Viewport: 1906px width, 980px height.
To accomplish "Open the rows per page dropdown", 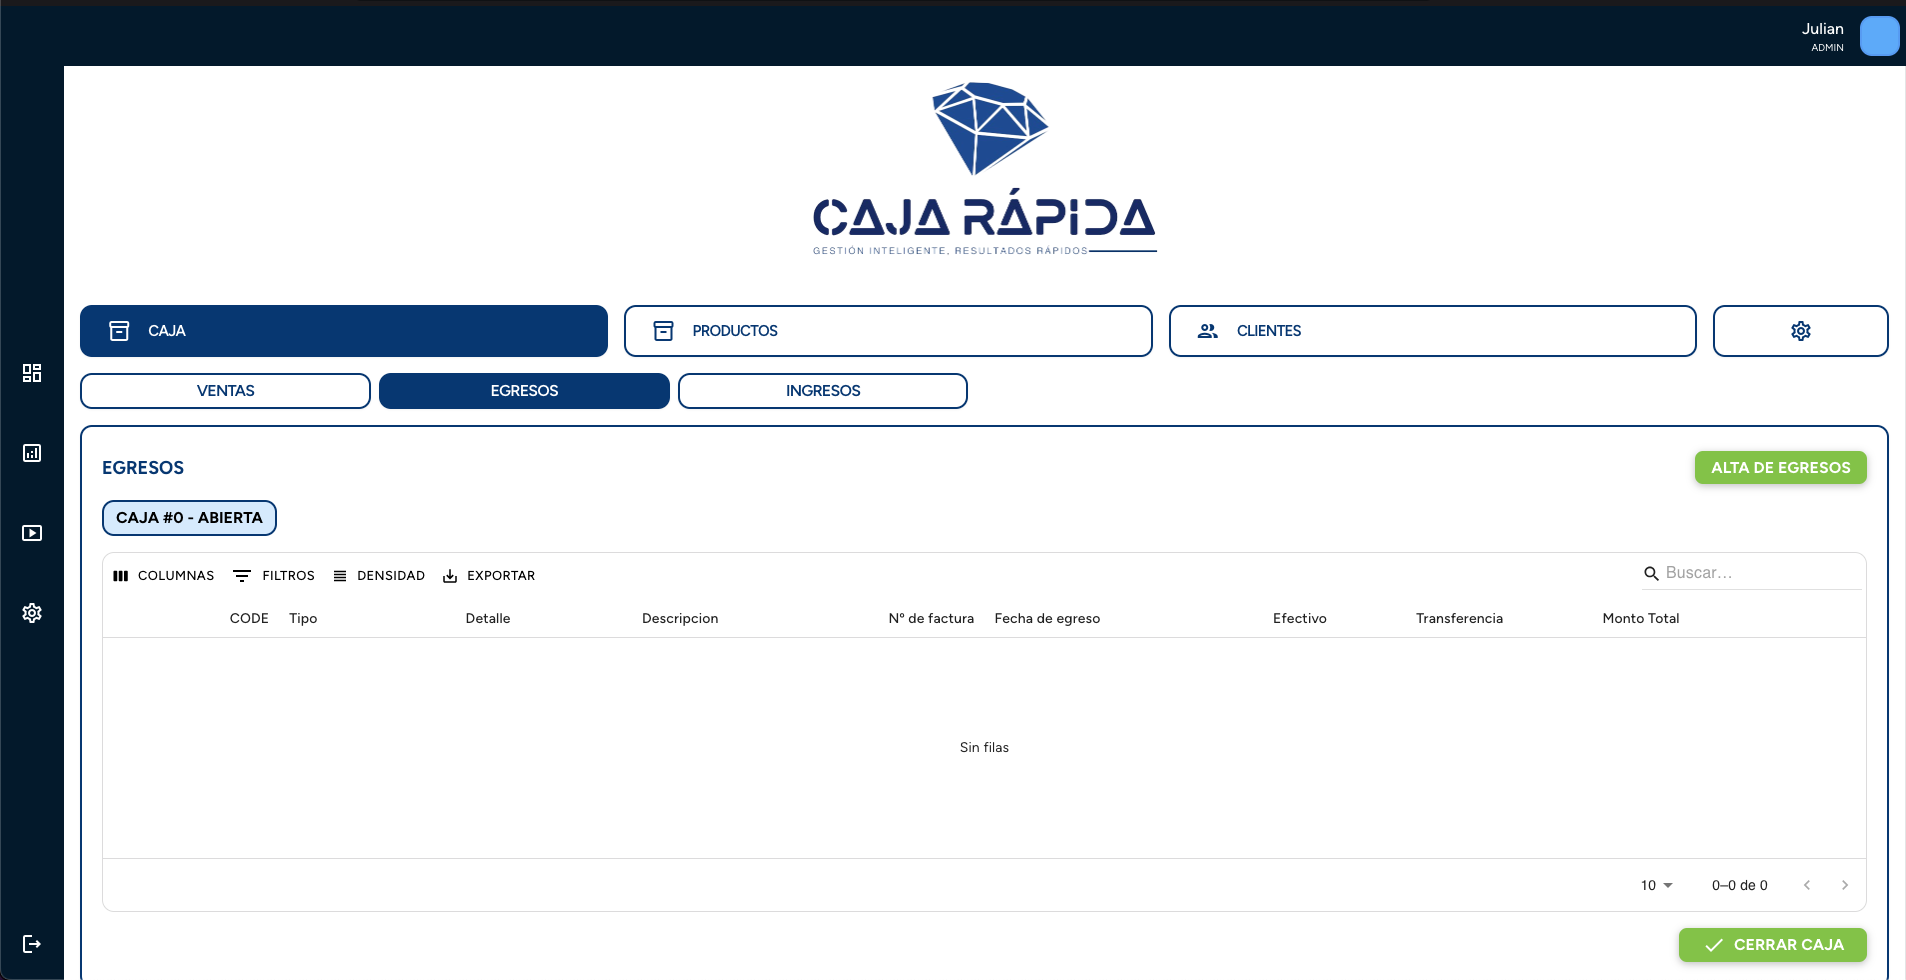I will (1656, 886).
